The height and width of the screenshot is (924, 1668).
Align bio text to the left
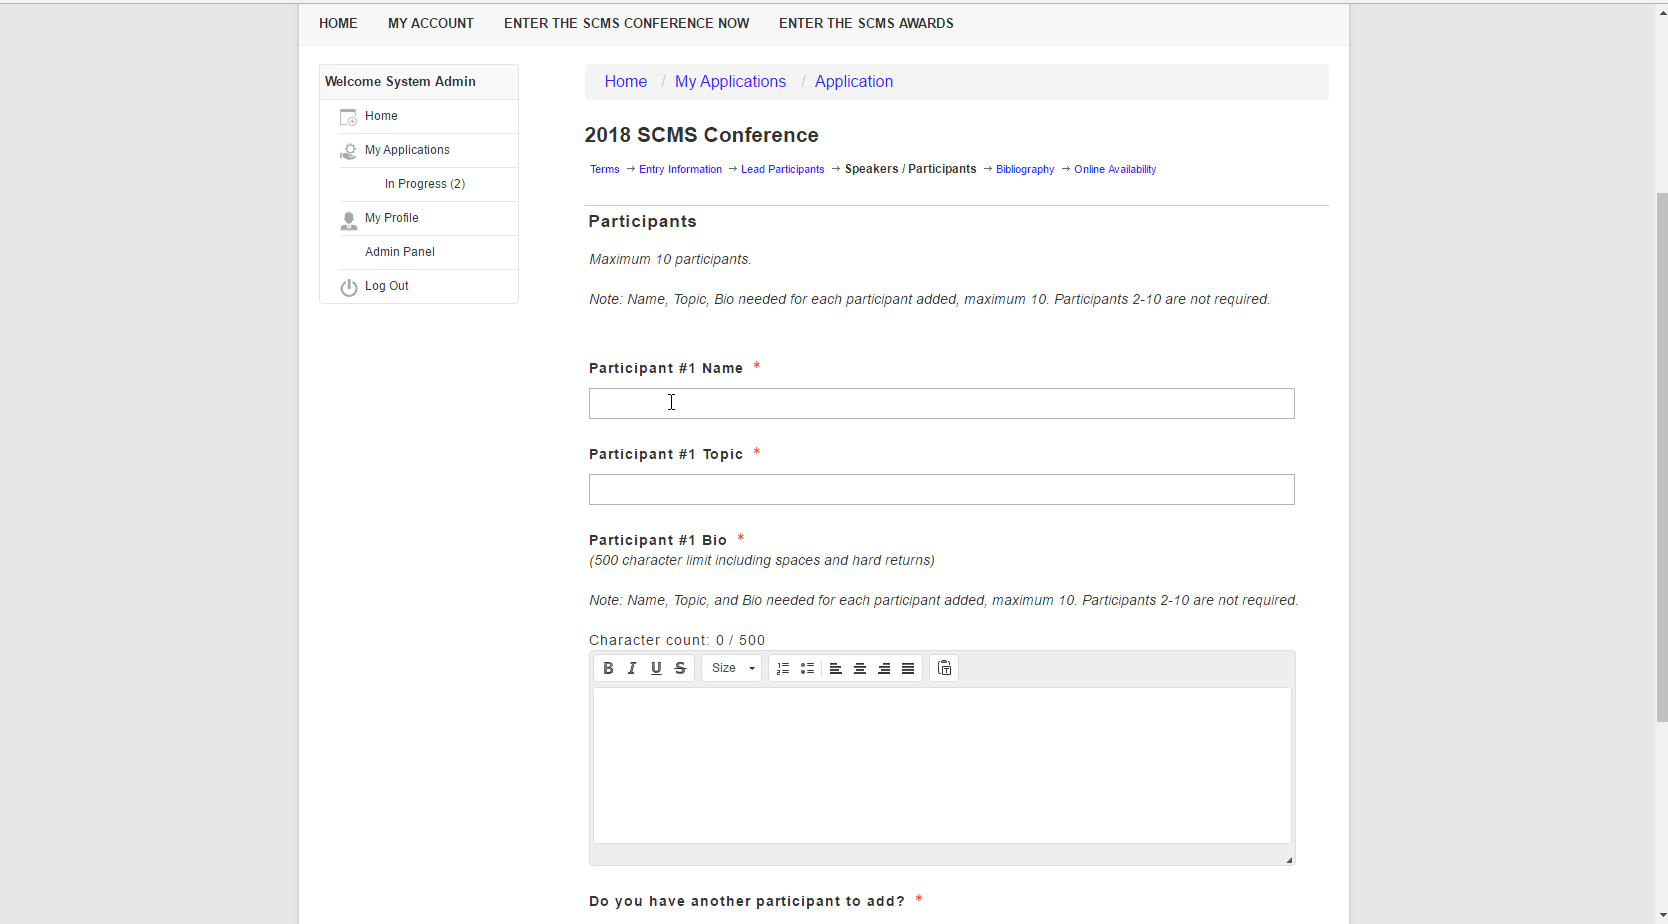[x=836, y=668]
